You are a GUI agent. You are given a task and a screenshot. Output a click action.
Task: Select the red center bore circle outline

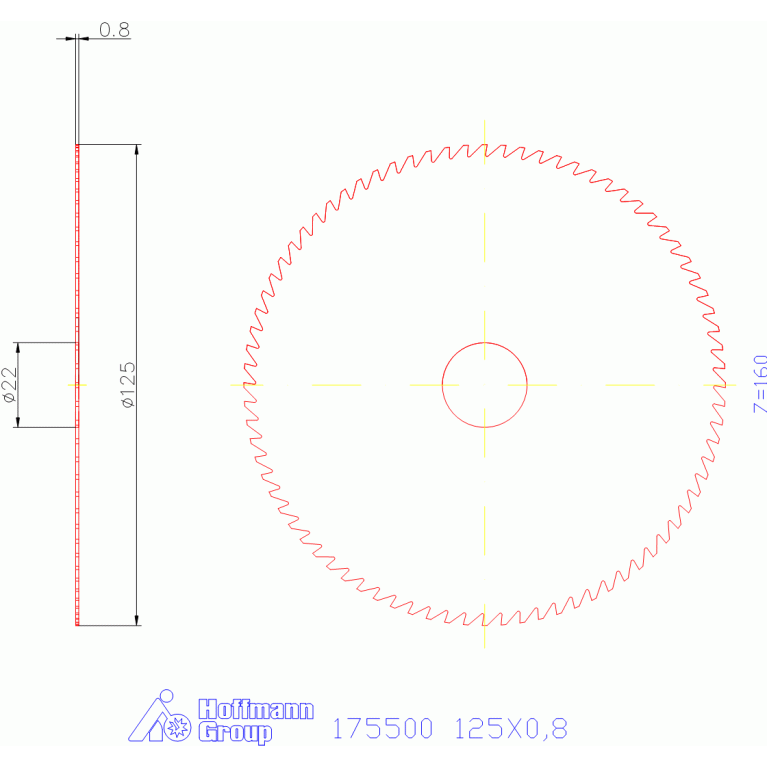484,385
